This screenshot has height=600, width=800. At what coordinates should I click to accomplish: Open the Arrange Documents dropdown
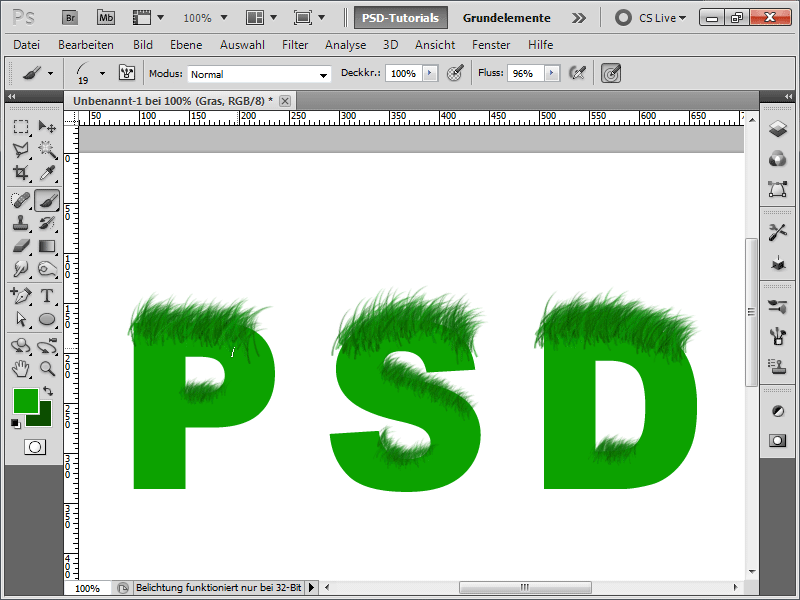(x=261, y=18)
